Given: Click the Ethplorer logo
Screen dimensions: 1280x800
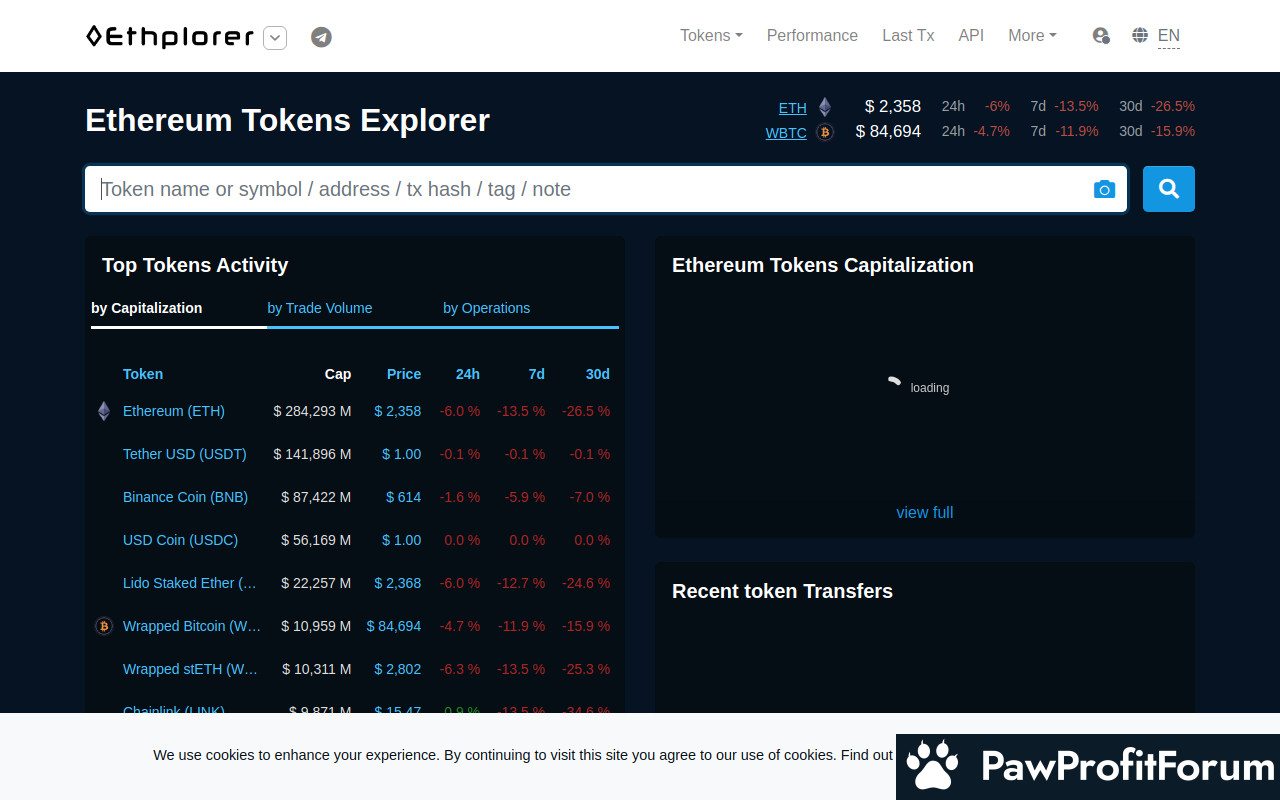Looking at the screenshot, I should point(170,37).
